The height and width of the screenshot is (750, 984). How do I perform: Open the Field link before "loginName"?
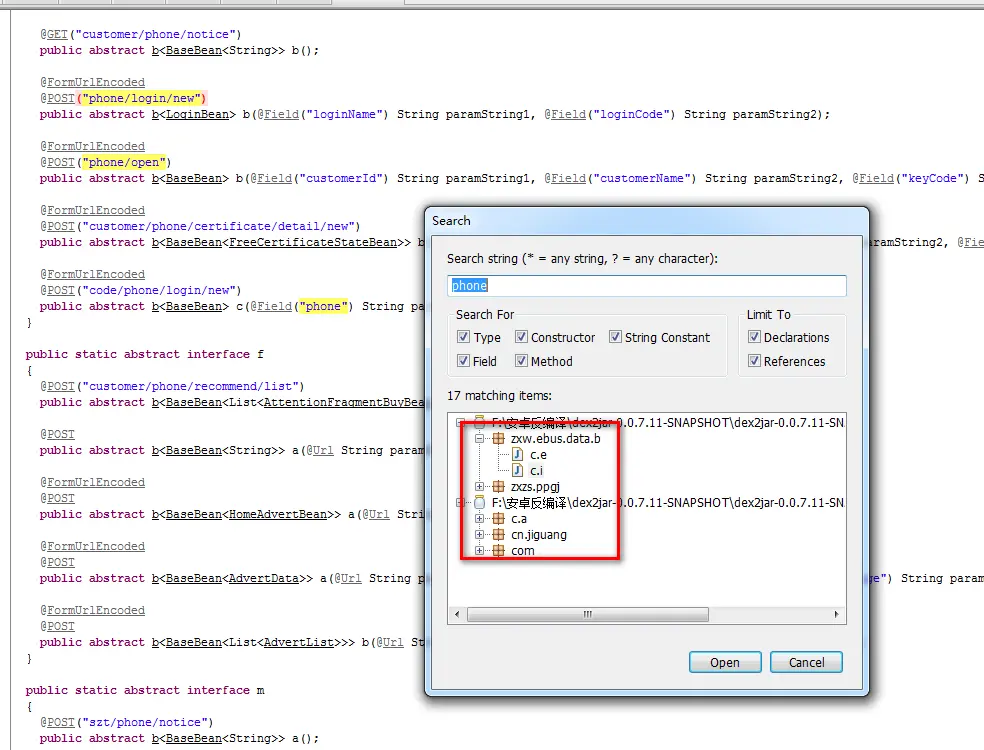pyautogui.click(x=281, y=114)
